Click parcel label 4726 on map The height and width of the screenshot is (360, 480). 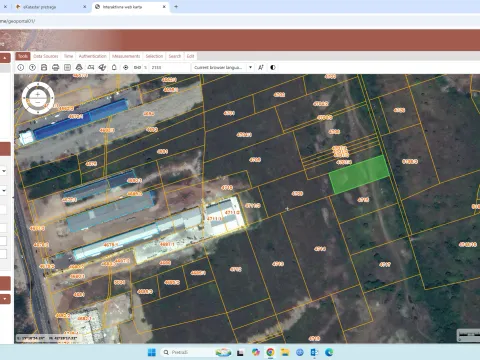pos(399,110)
